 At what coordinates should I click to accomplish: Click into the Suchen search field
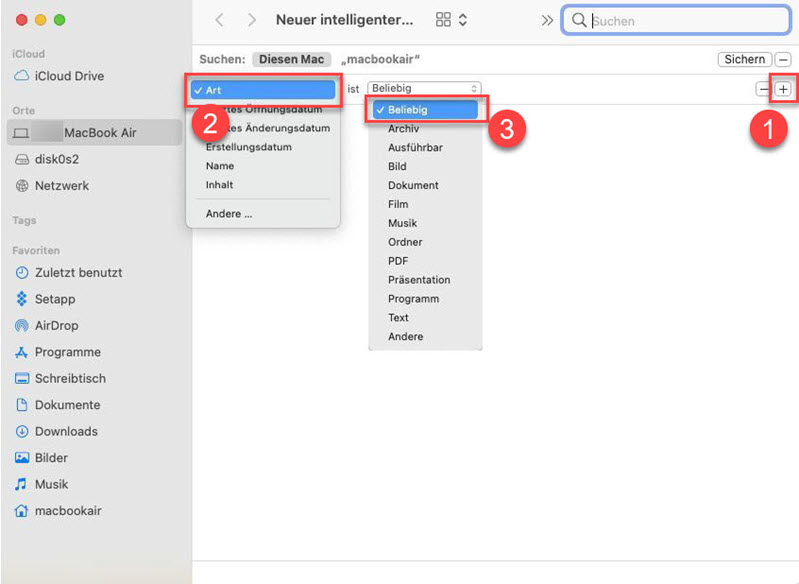click(x=676, y=20)
